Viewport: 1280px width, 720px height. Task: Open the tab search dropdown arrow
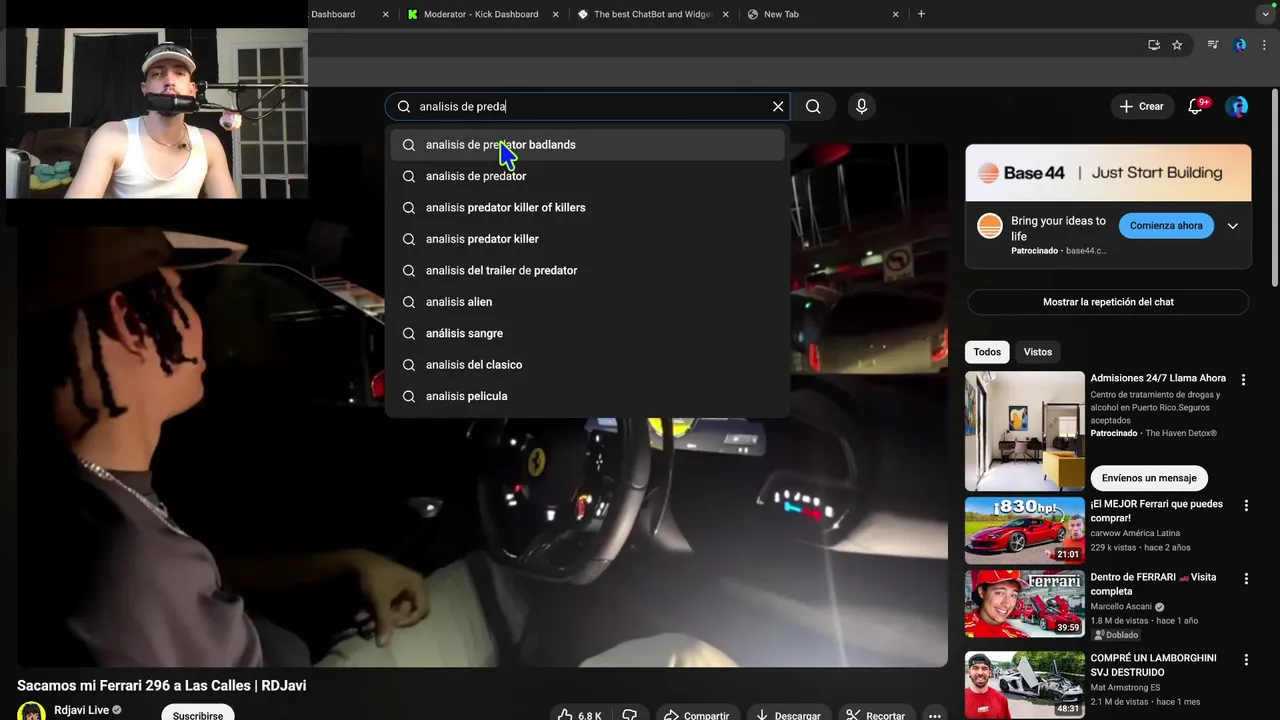[1265, 14]
